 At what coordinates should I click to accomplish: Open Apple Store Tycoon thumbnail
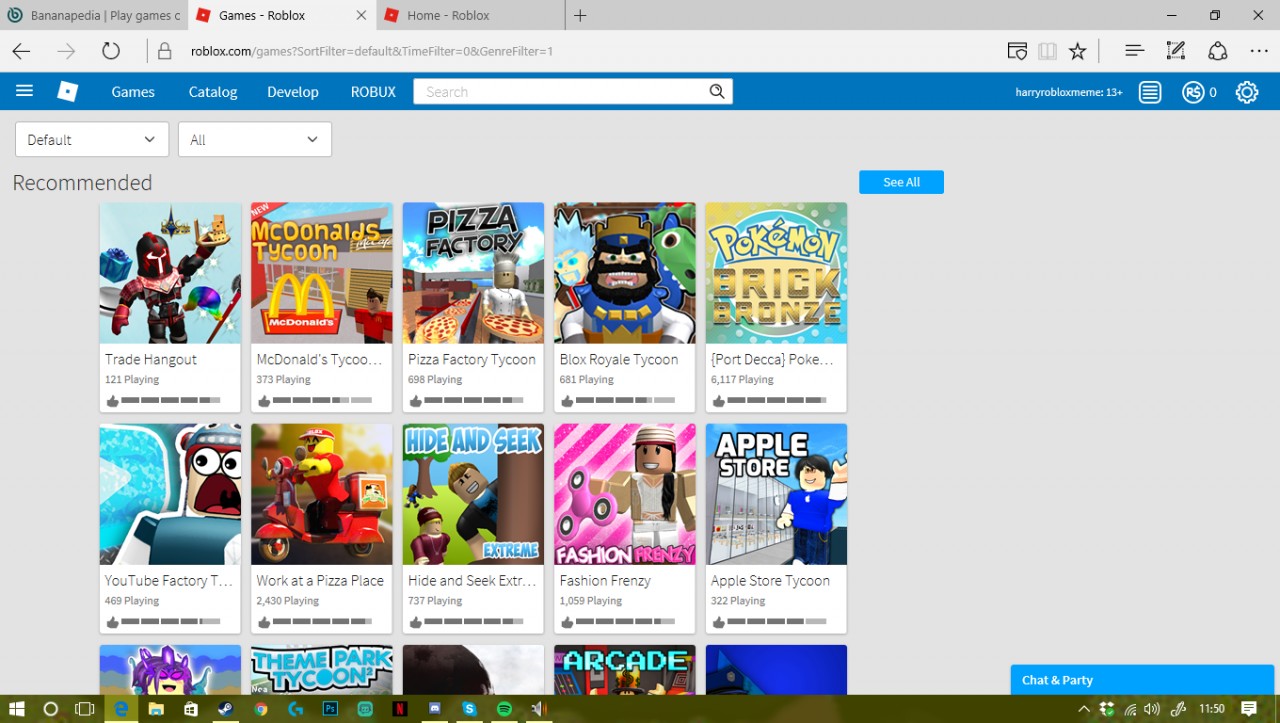coord(776,494)
